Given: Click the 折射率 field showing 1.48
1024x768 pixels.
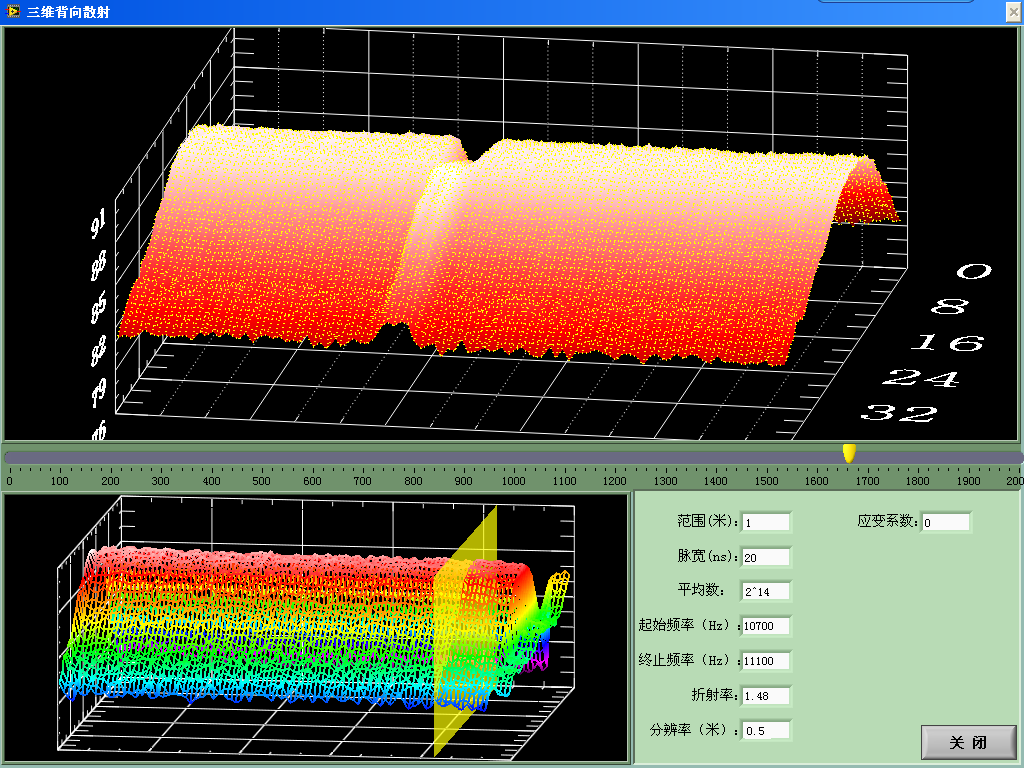Looking at the screenshot, I should tap(766, 696).
